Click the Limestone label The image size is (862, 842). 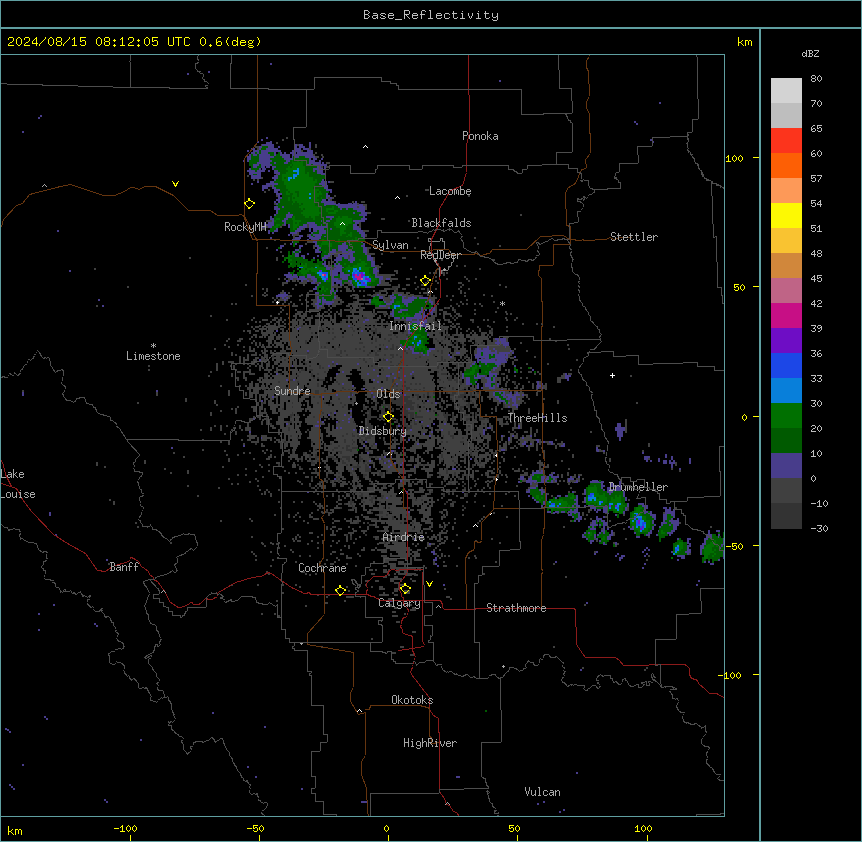click(x=153, y=356)
